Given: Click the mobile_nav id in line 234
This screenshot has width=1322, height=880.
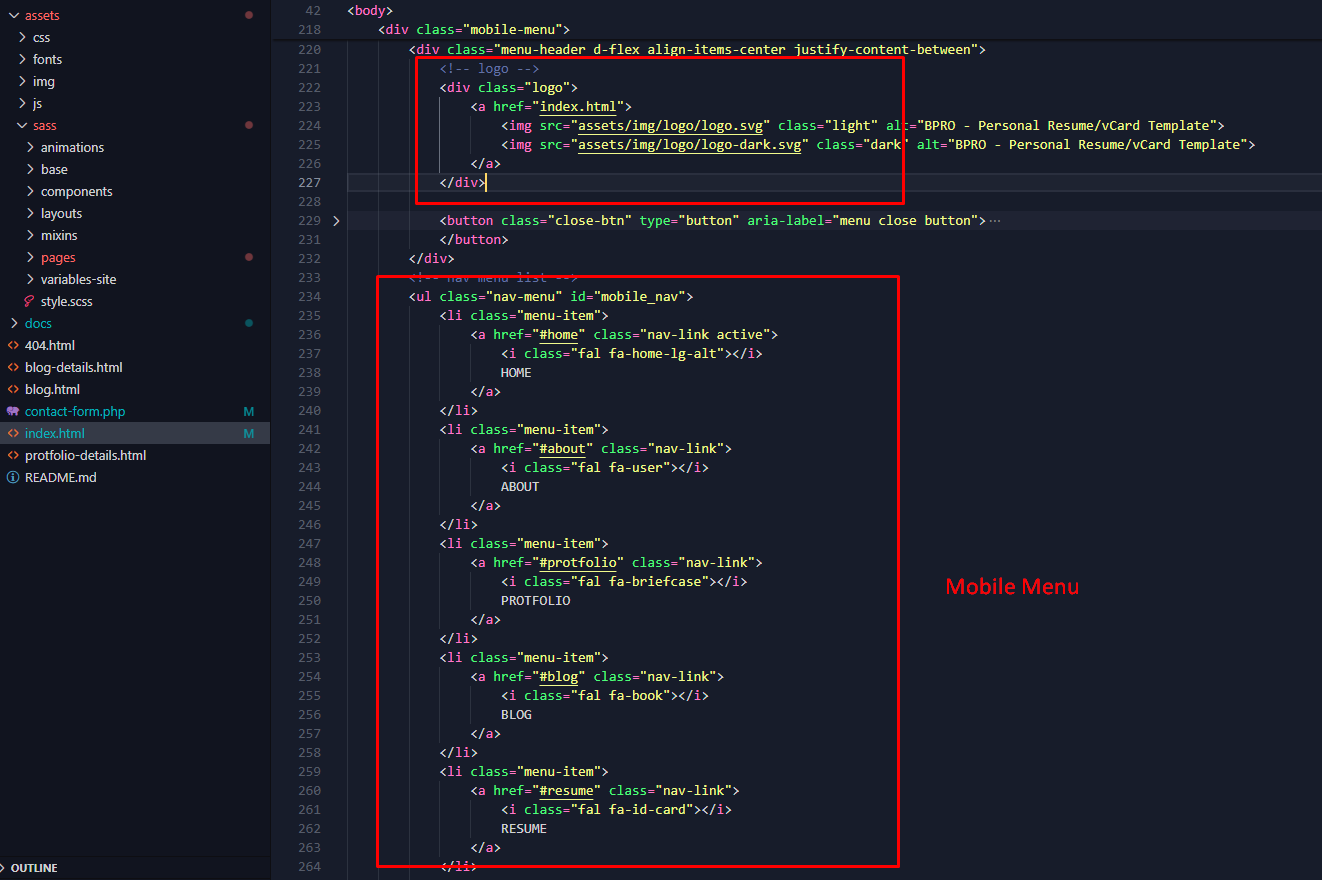Looking at the screenshot, I should [x=639, y=296].
